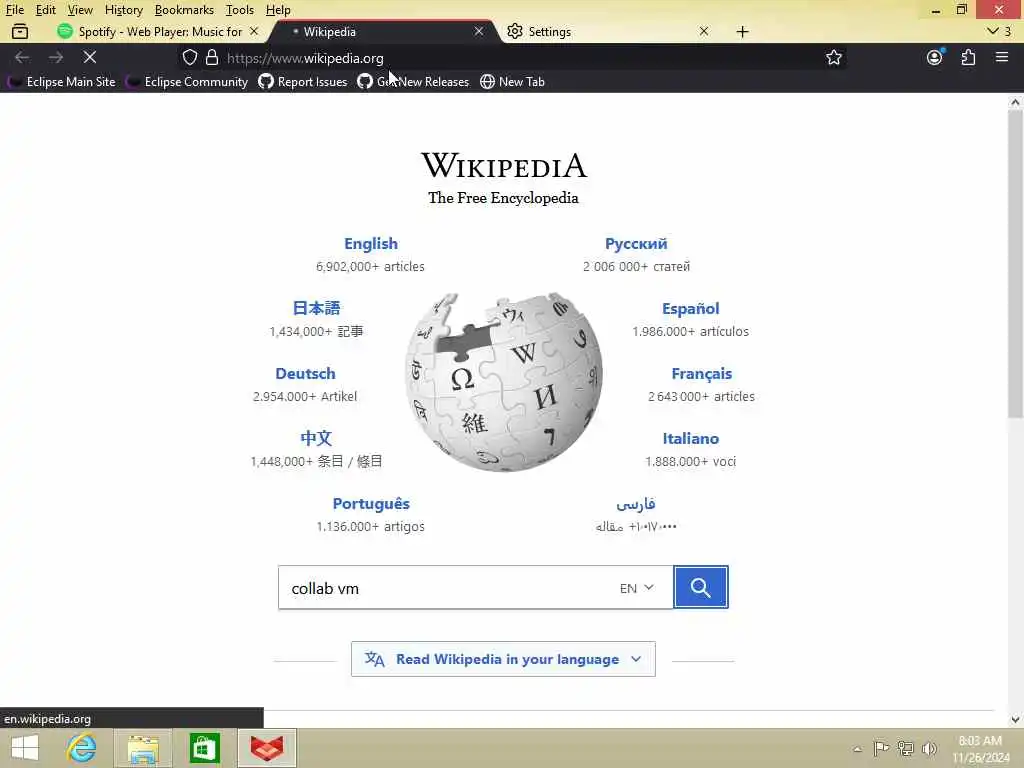The width and height of the screenshot is (1024, 768).
Task: Open the File menu
Action: [15, 10]
